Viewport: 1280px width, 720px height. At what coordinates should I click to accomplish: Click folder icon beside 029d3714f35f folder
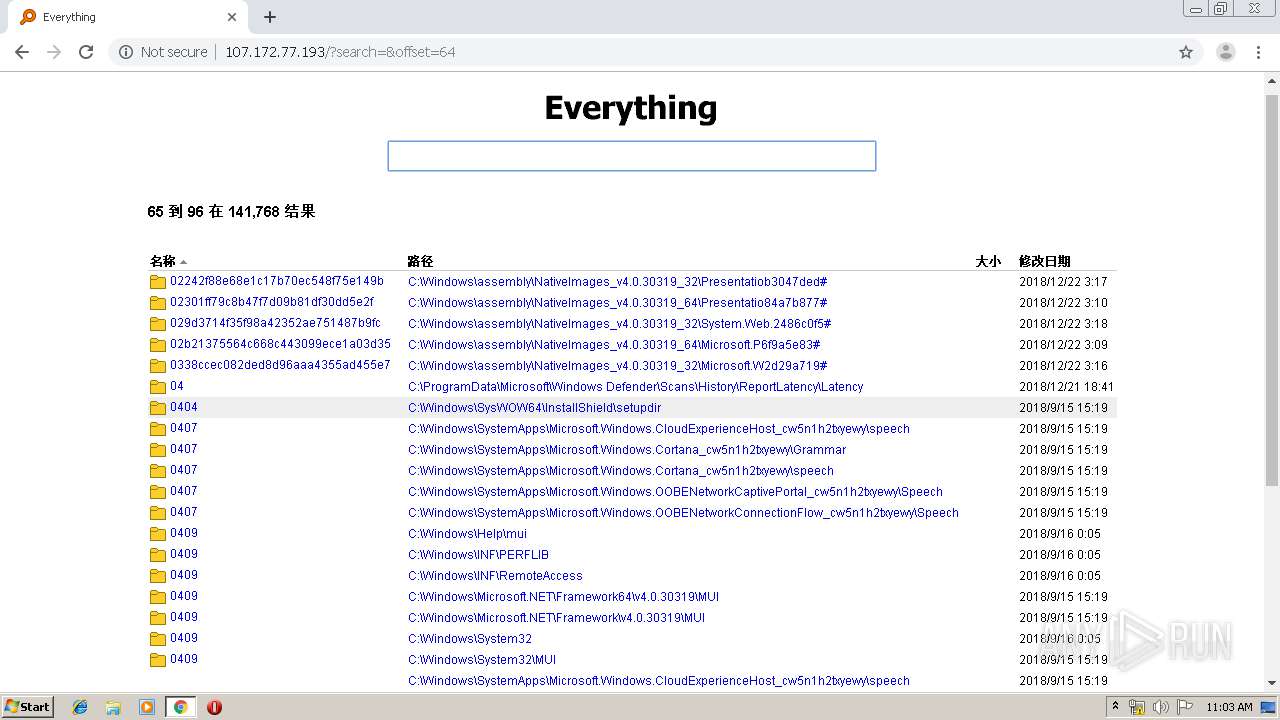(157, 324)
